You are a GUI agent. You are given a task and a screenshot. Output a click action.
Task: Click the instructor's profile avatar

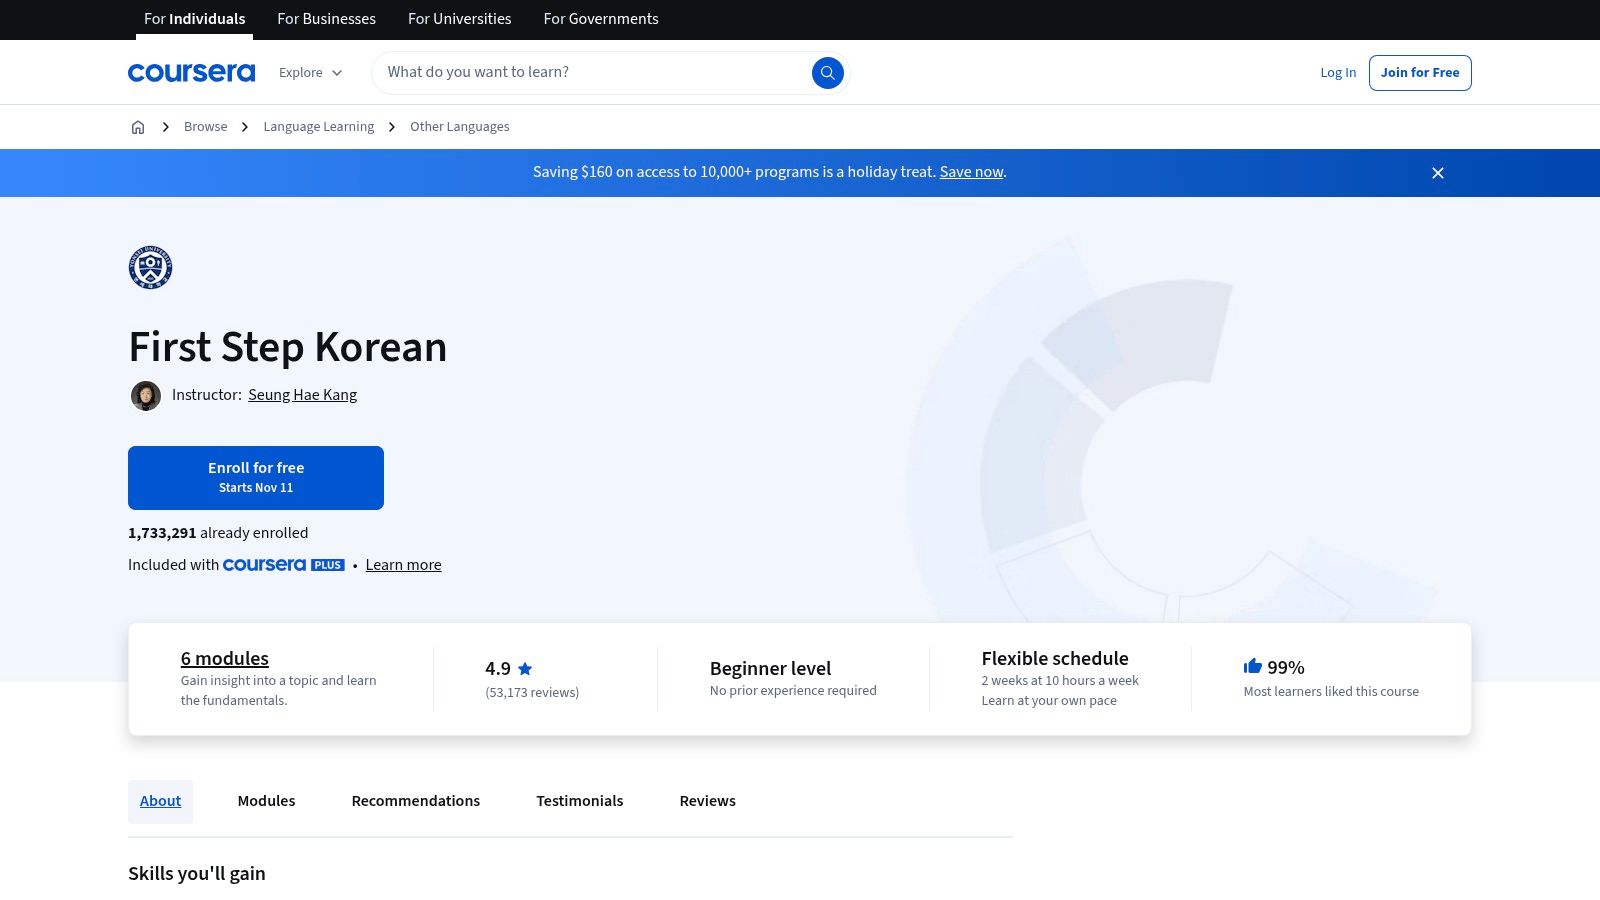pyautogui.click(x=146, y=395)
